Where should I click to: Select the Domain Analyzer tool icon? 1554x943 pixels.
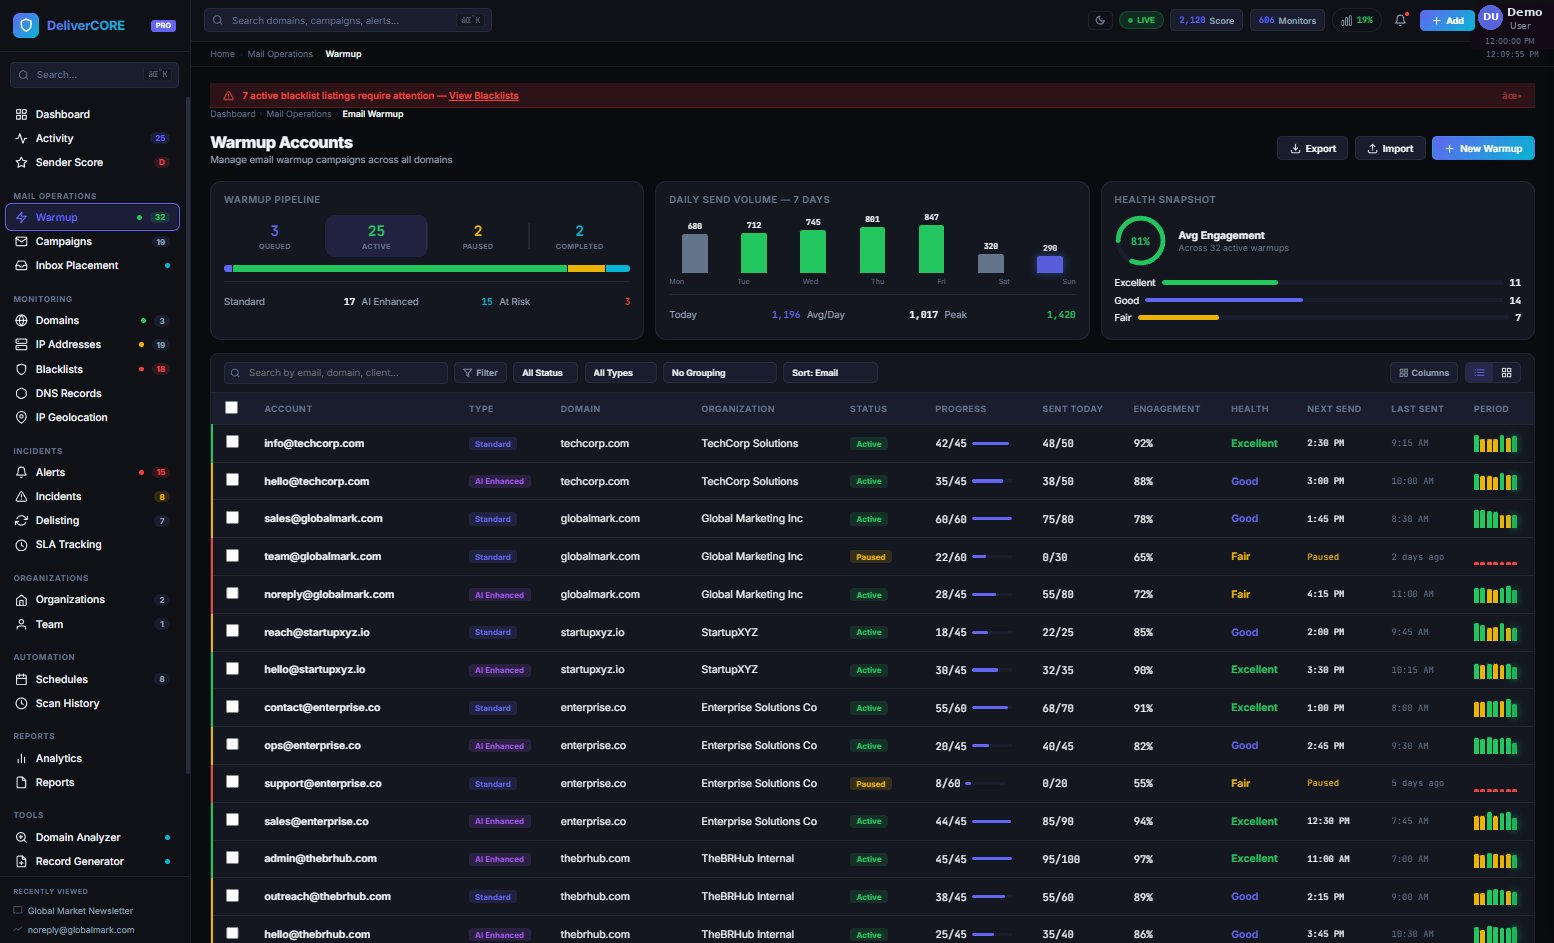click(x=21, y=837)
